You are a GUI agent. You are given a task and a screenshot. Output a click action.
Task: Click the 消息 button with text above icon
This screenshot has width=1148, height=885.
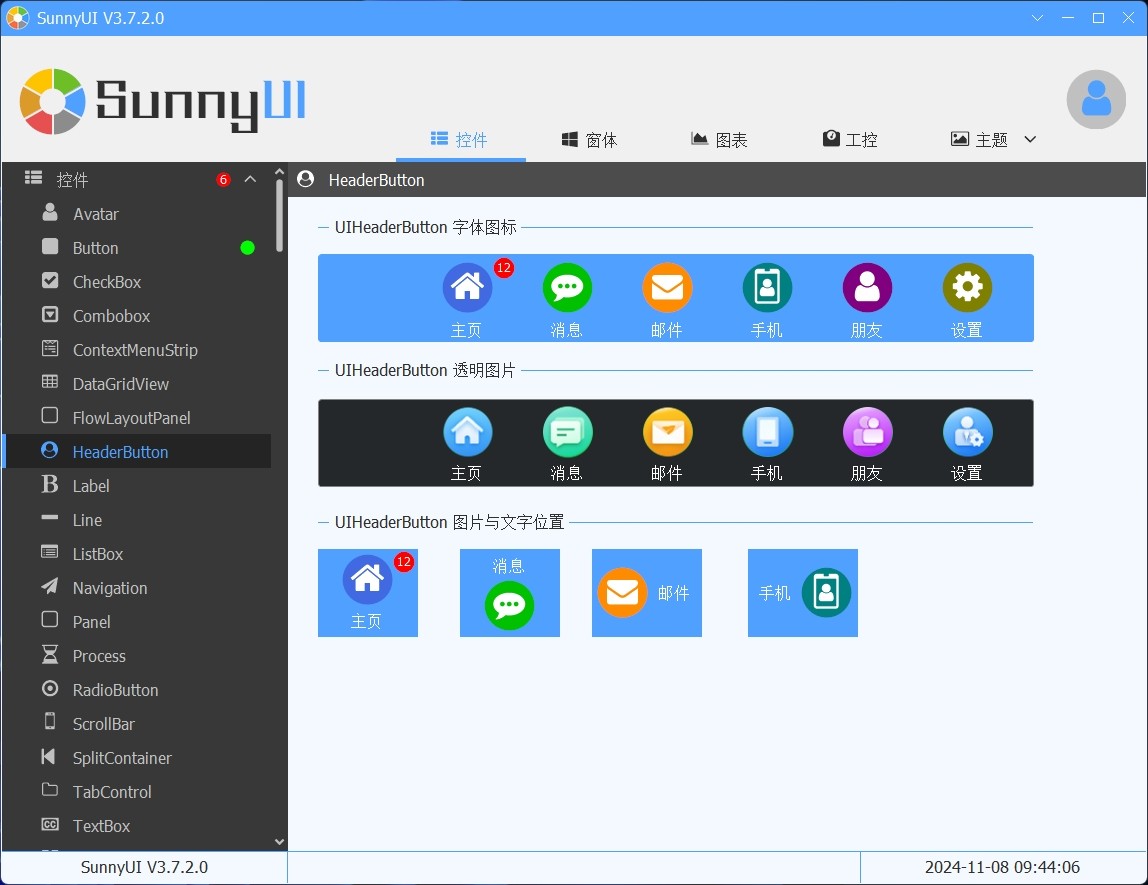[509, 593]
